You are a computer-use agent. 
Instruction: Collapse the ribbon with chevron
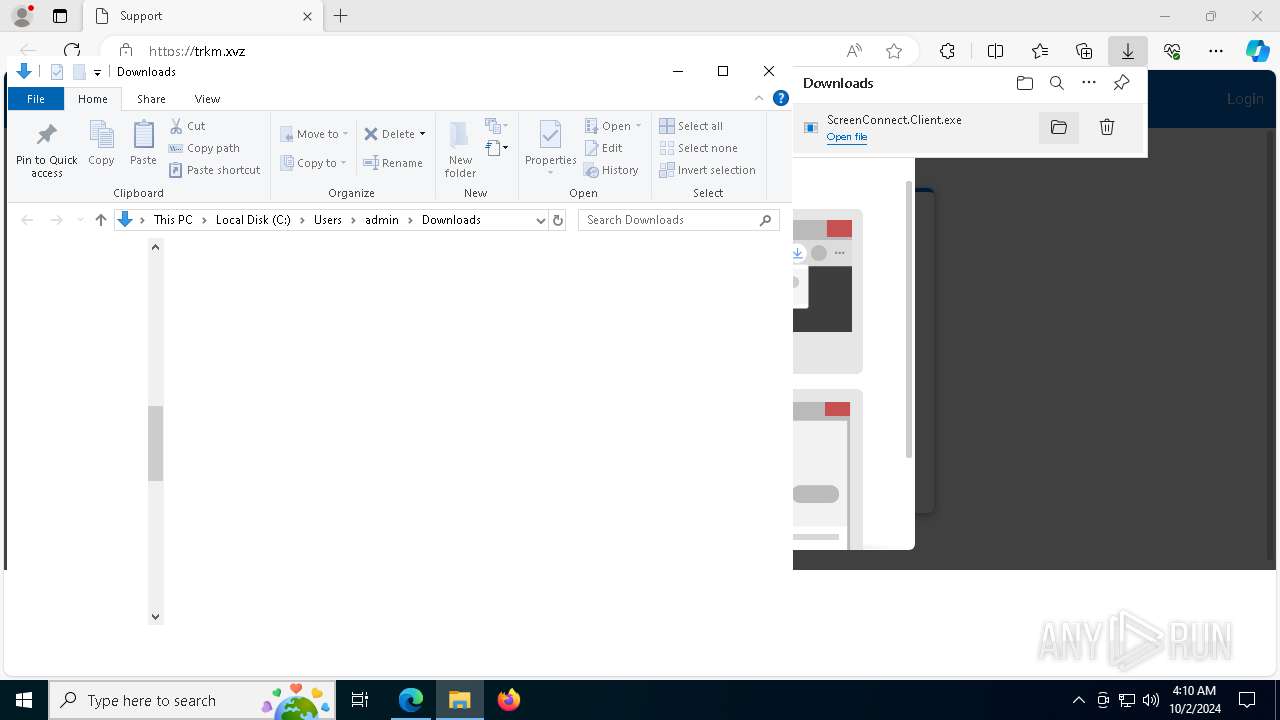(759, 98)
